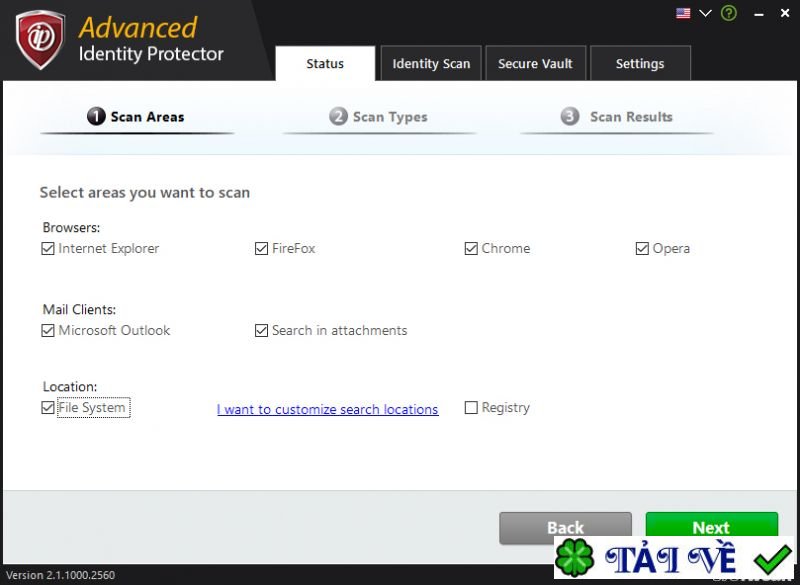
Task: Click the 'Browsers:' label
Action: tap(71, 227)
